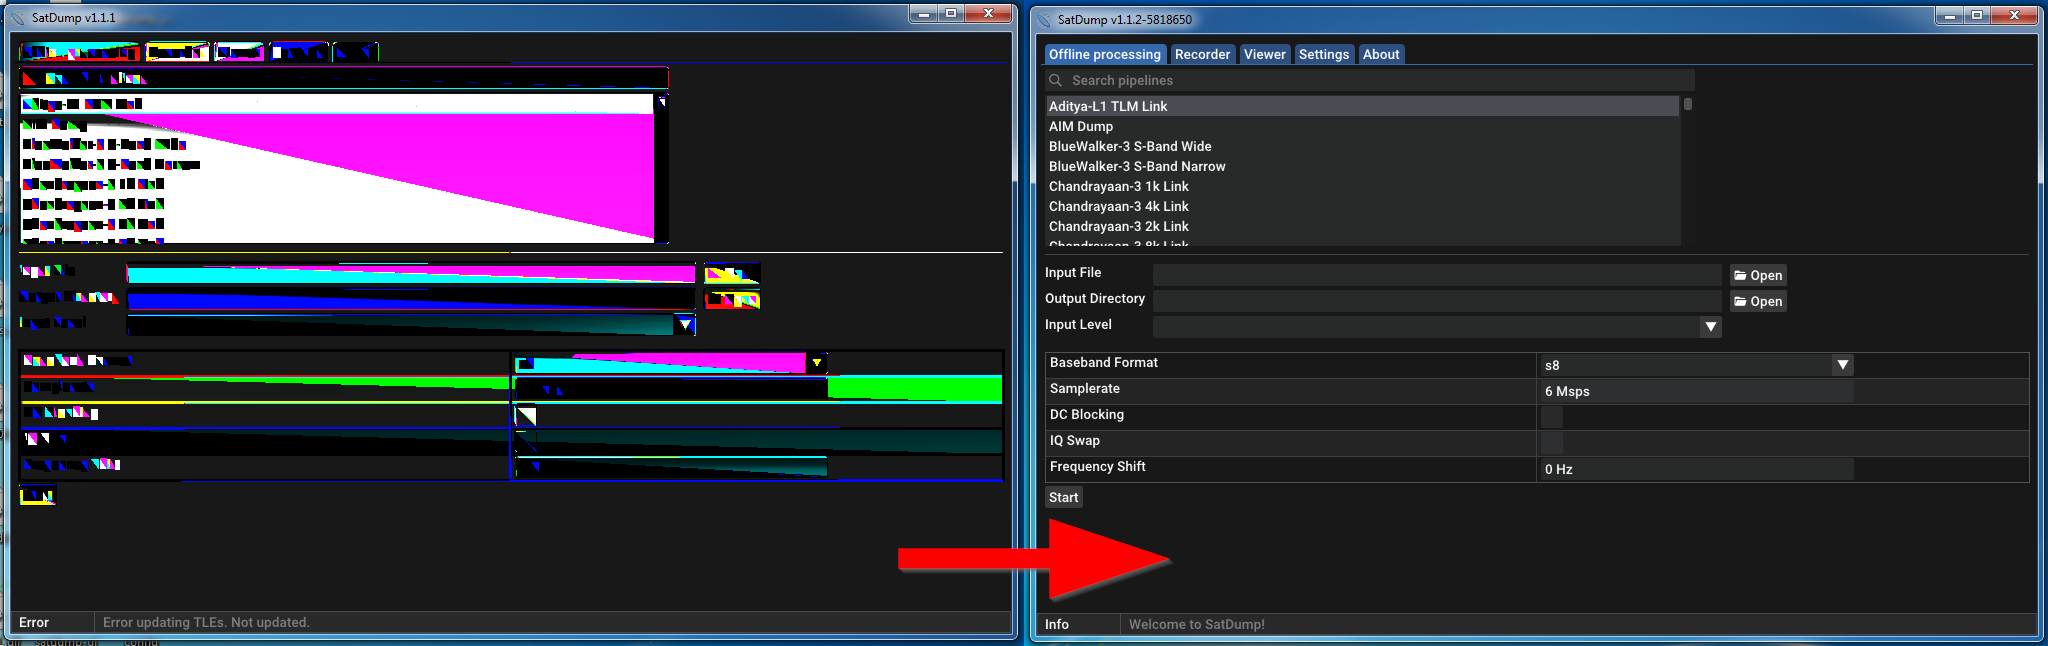Click the pipeline list scrollbar handle
This screenshot has width=2048, height=646.
tap(1687, 104)
